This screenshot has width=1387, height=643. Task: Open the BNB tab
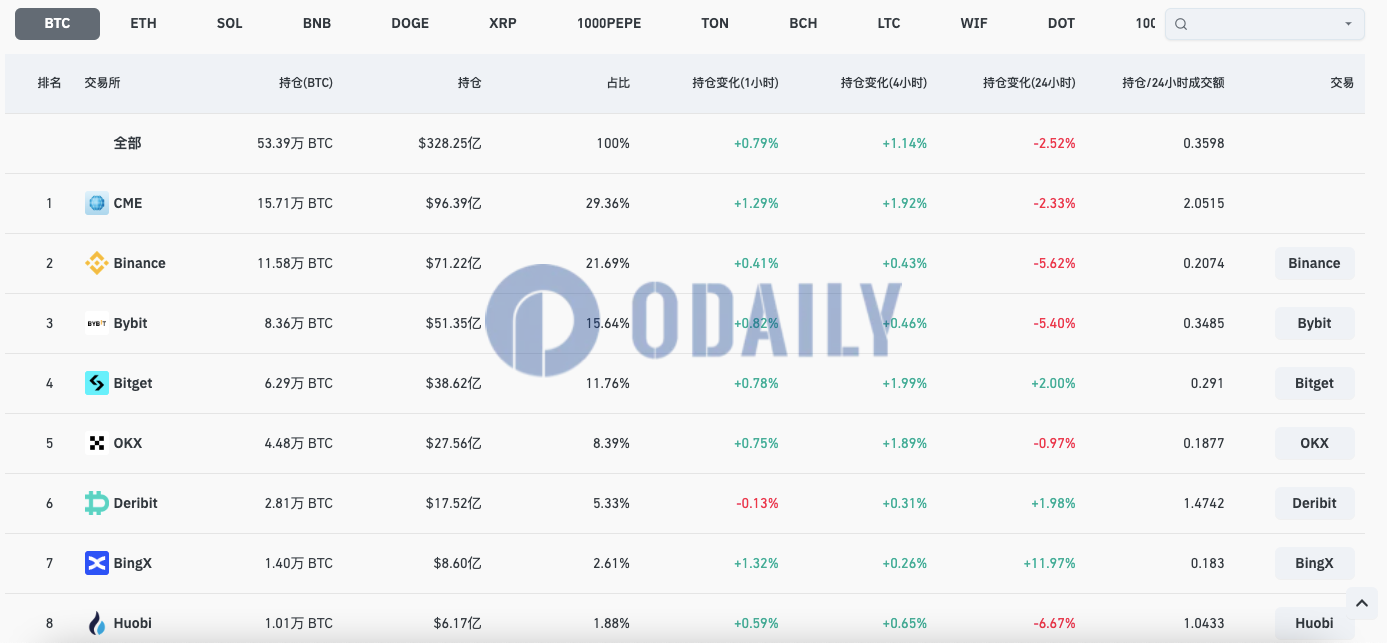point(317,23)
